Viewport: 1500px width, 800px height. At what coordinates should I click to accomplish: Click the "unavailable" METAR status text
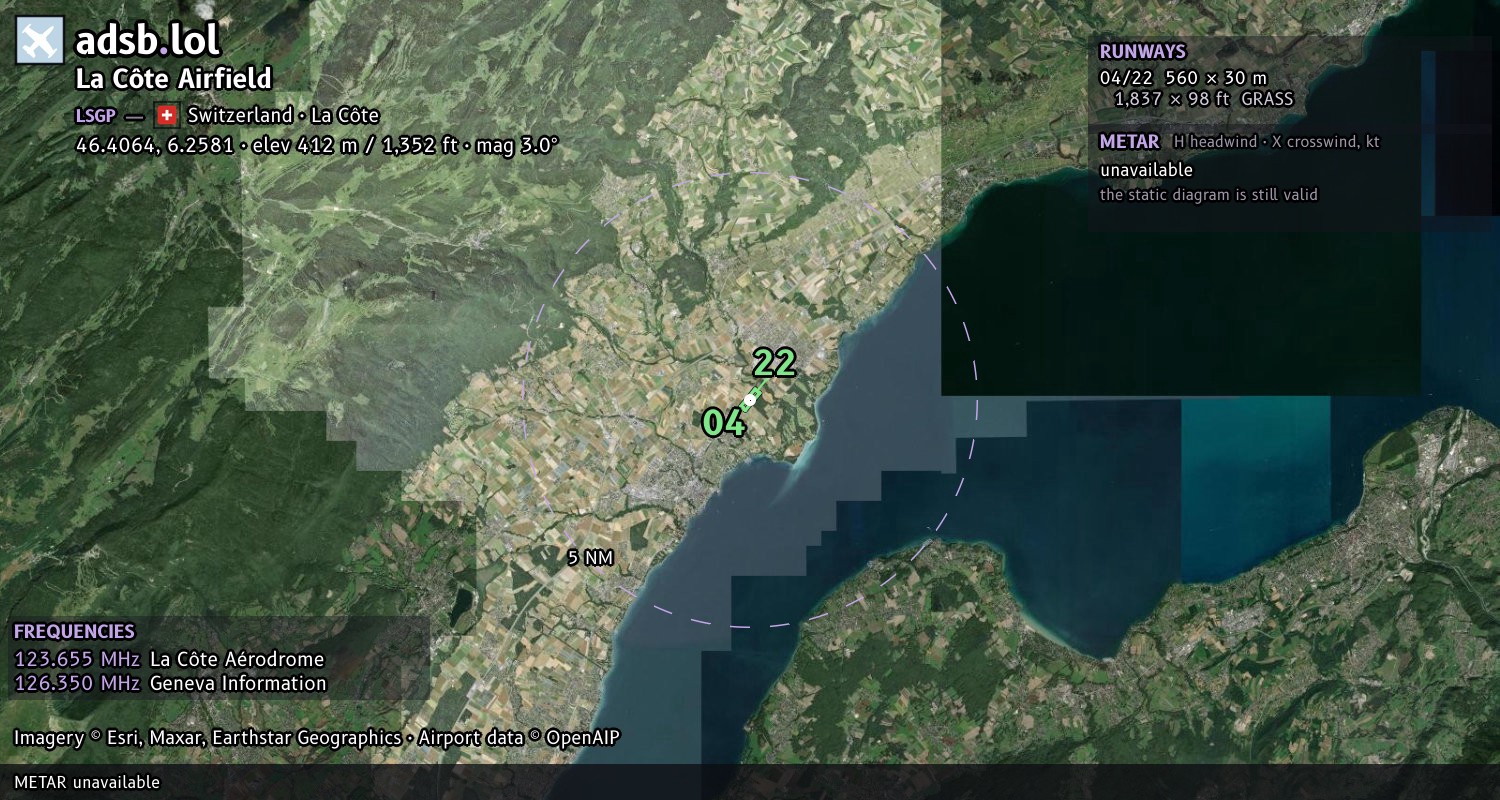1146,170
